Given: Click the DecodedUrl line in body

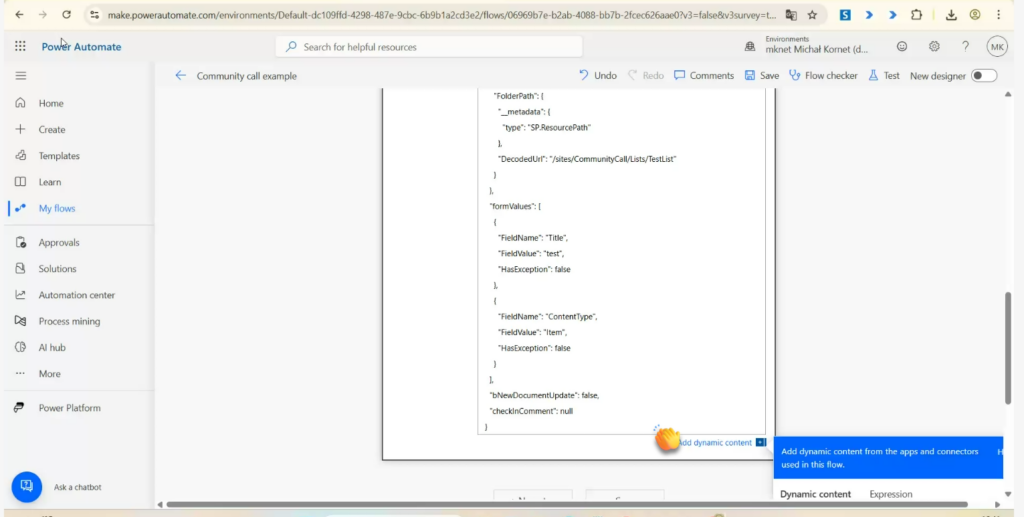Looking at the screenshot, I should [x=587, y=159].
